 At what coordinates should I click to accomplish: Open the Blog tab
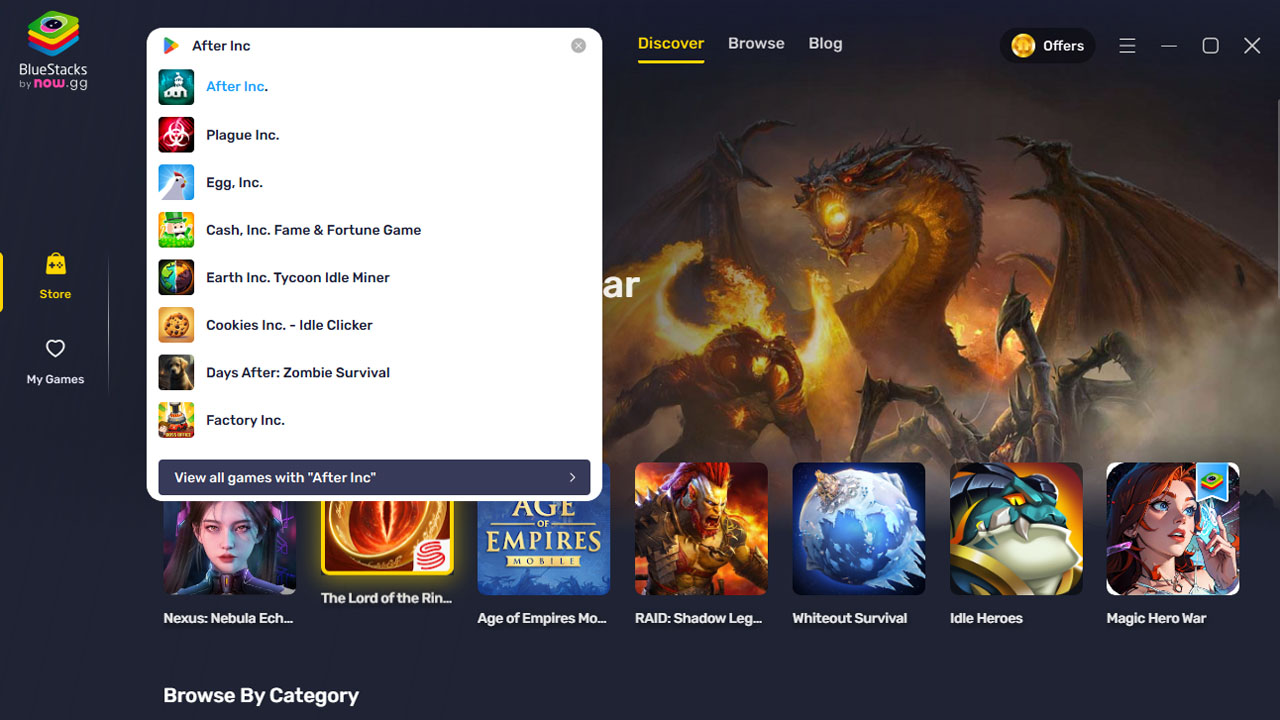coord(825,43)
